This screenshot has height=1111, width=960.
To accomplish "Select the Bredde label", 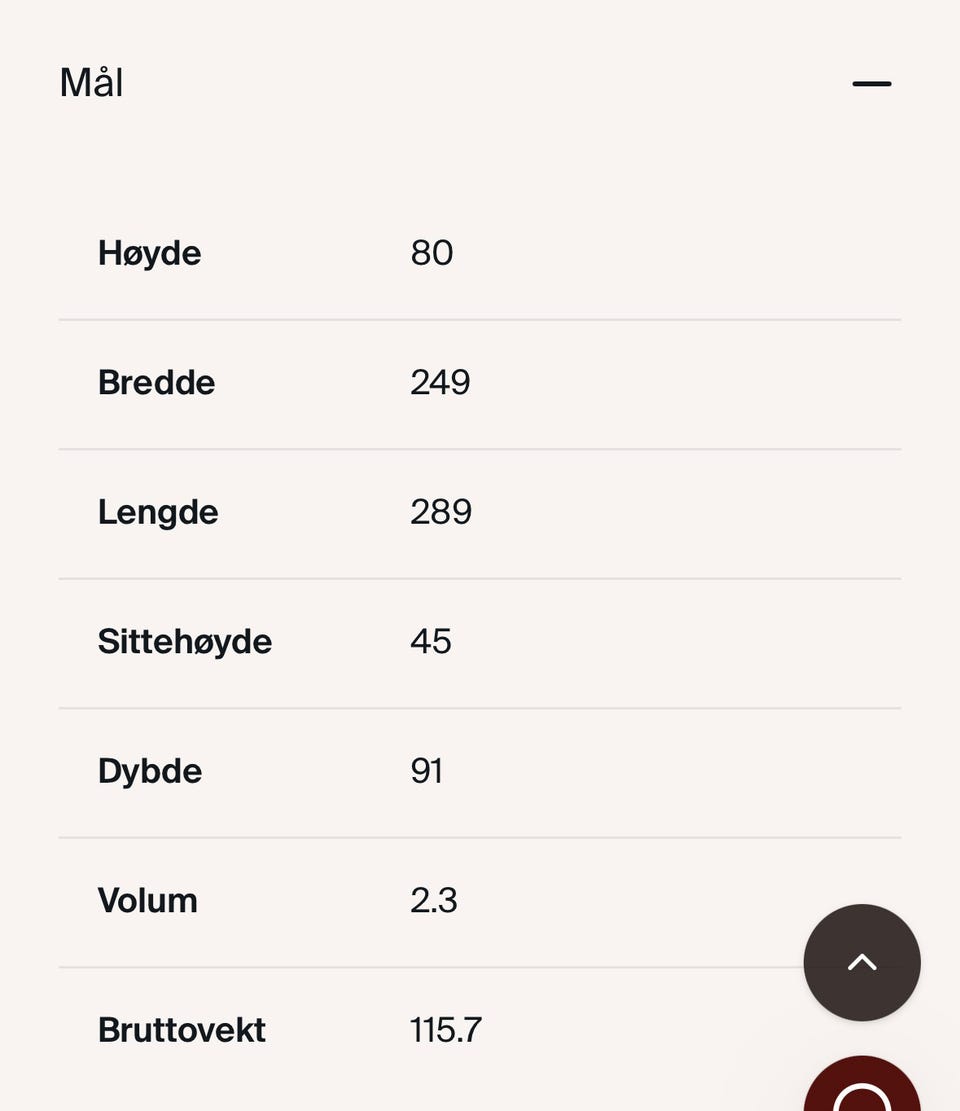I will click(157, 383).
